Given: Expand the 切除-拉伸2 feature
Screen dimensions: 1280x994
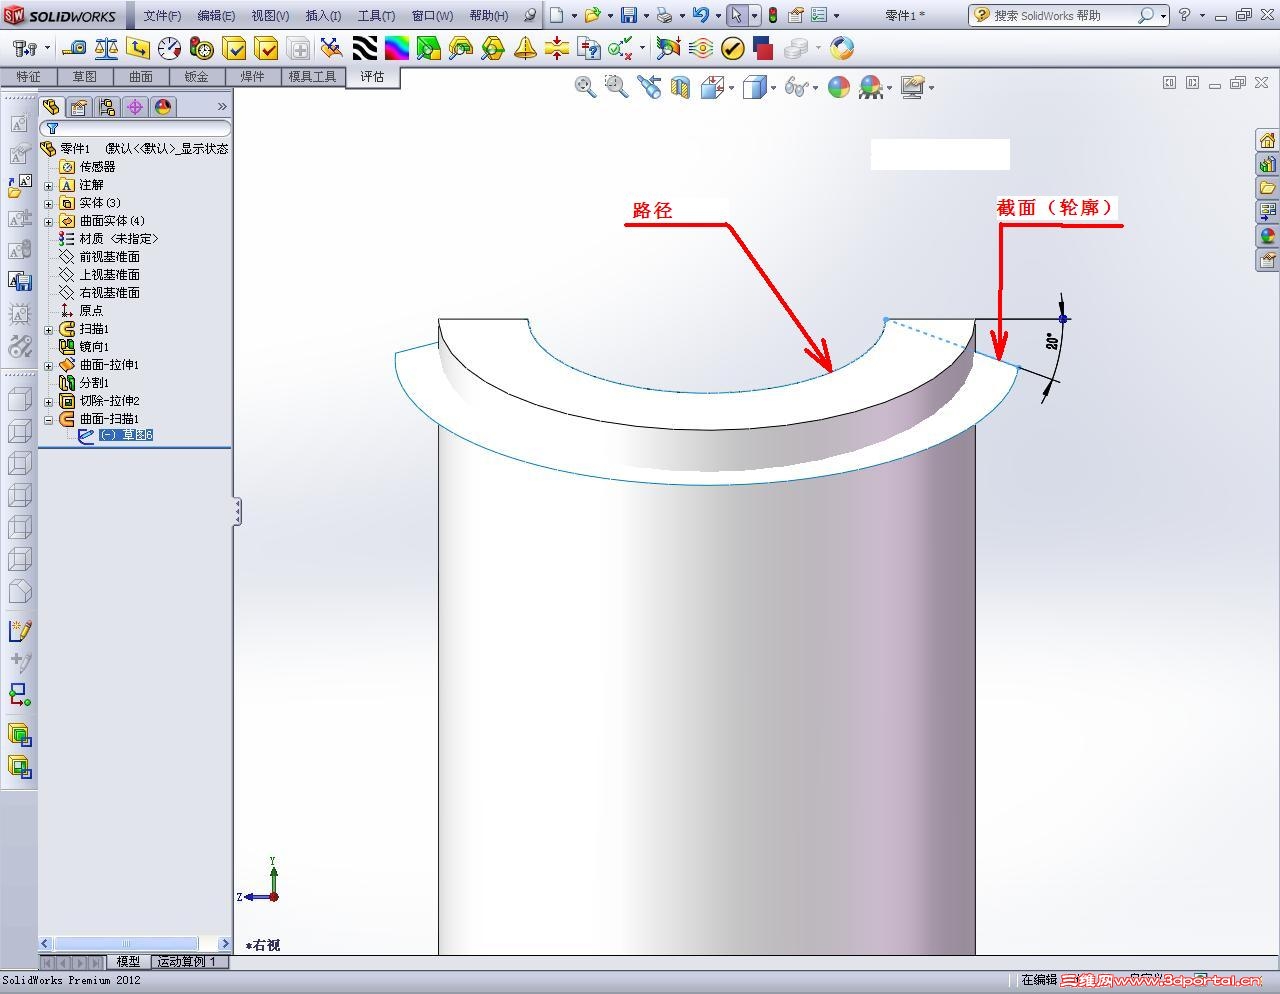Looking at the screenshot, I should 48,401.
